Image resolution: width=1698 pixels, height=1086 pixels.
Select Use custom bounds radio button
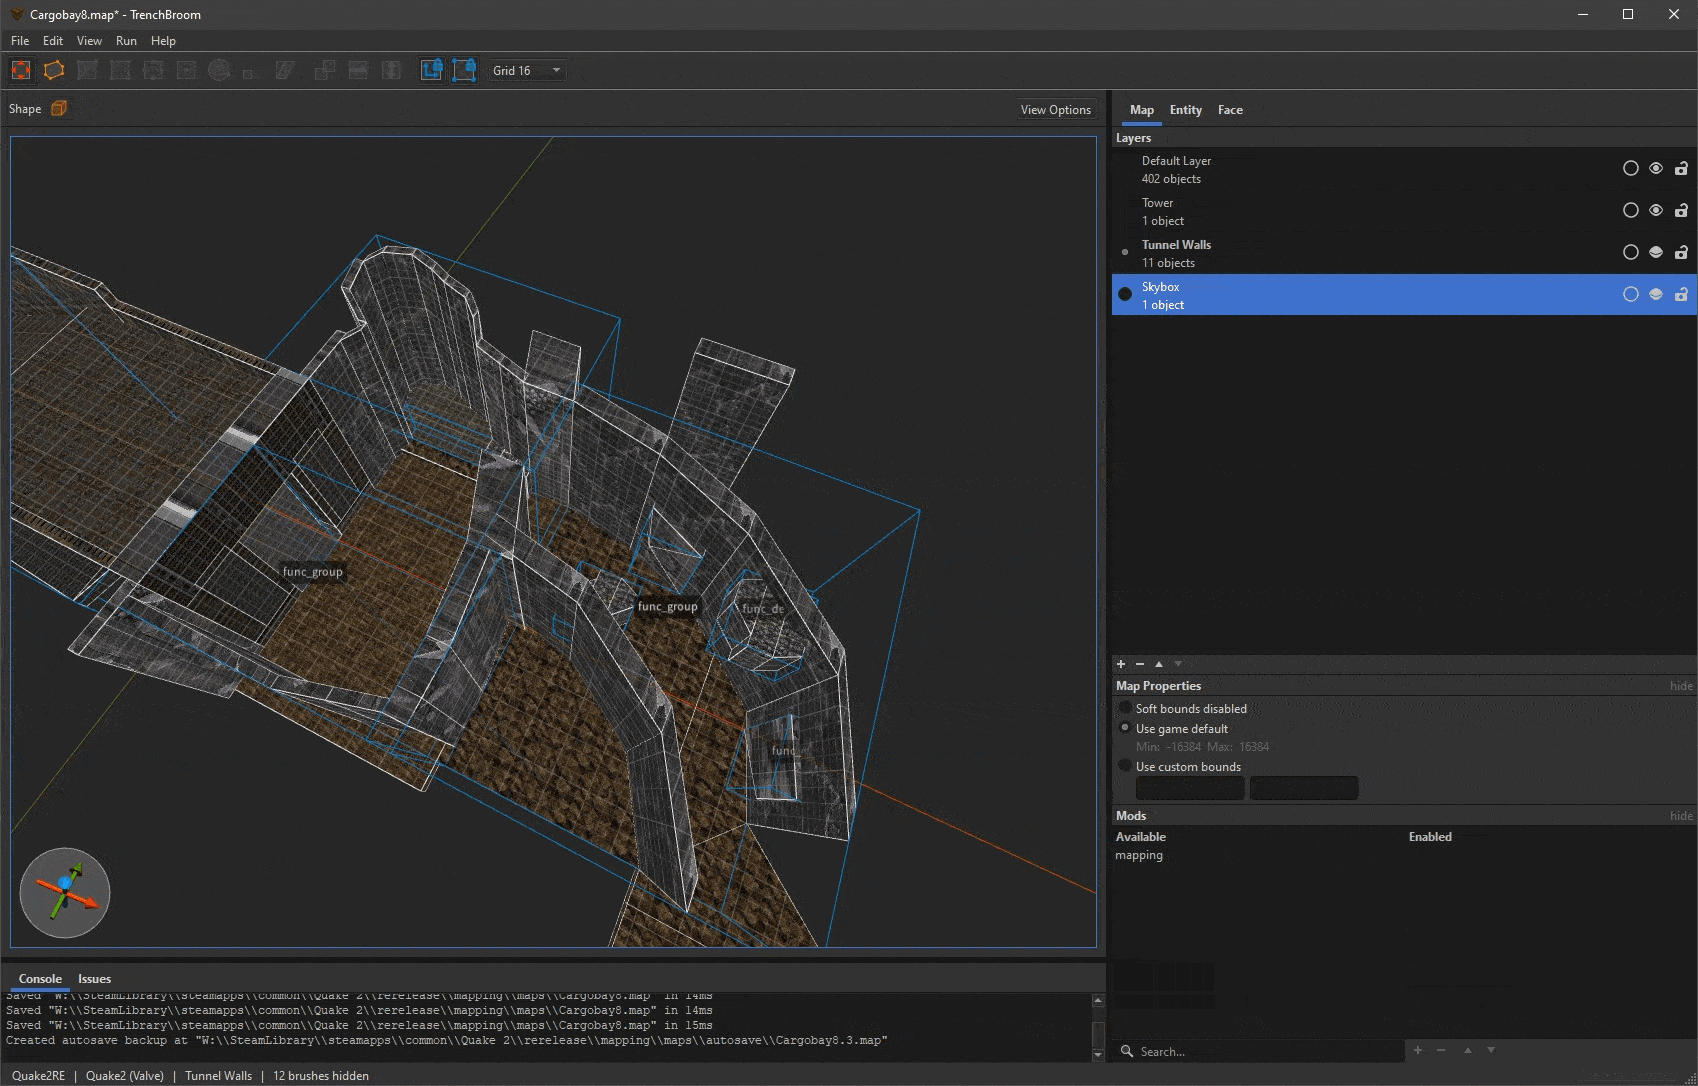[x=1125, y=766]
